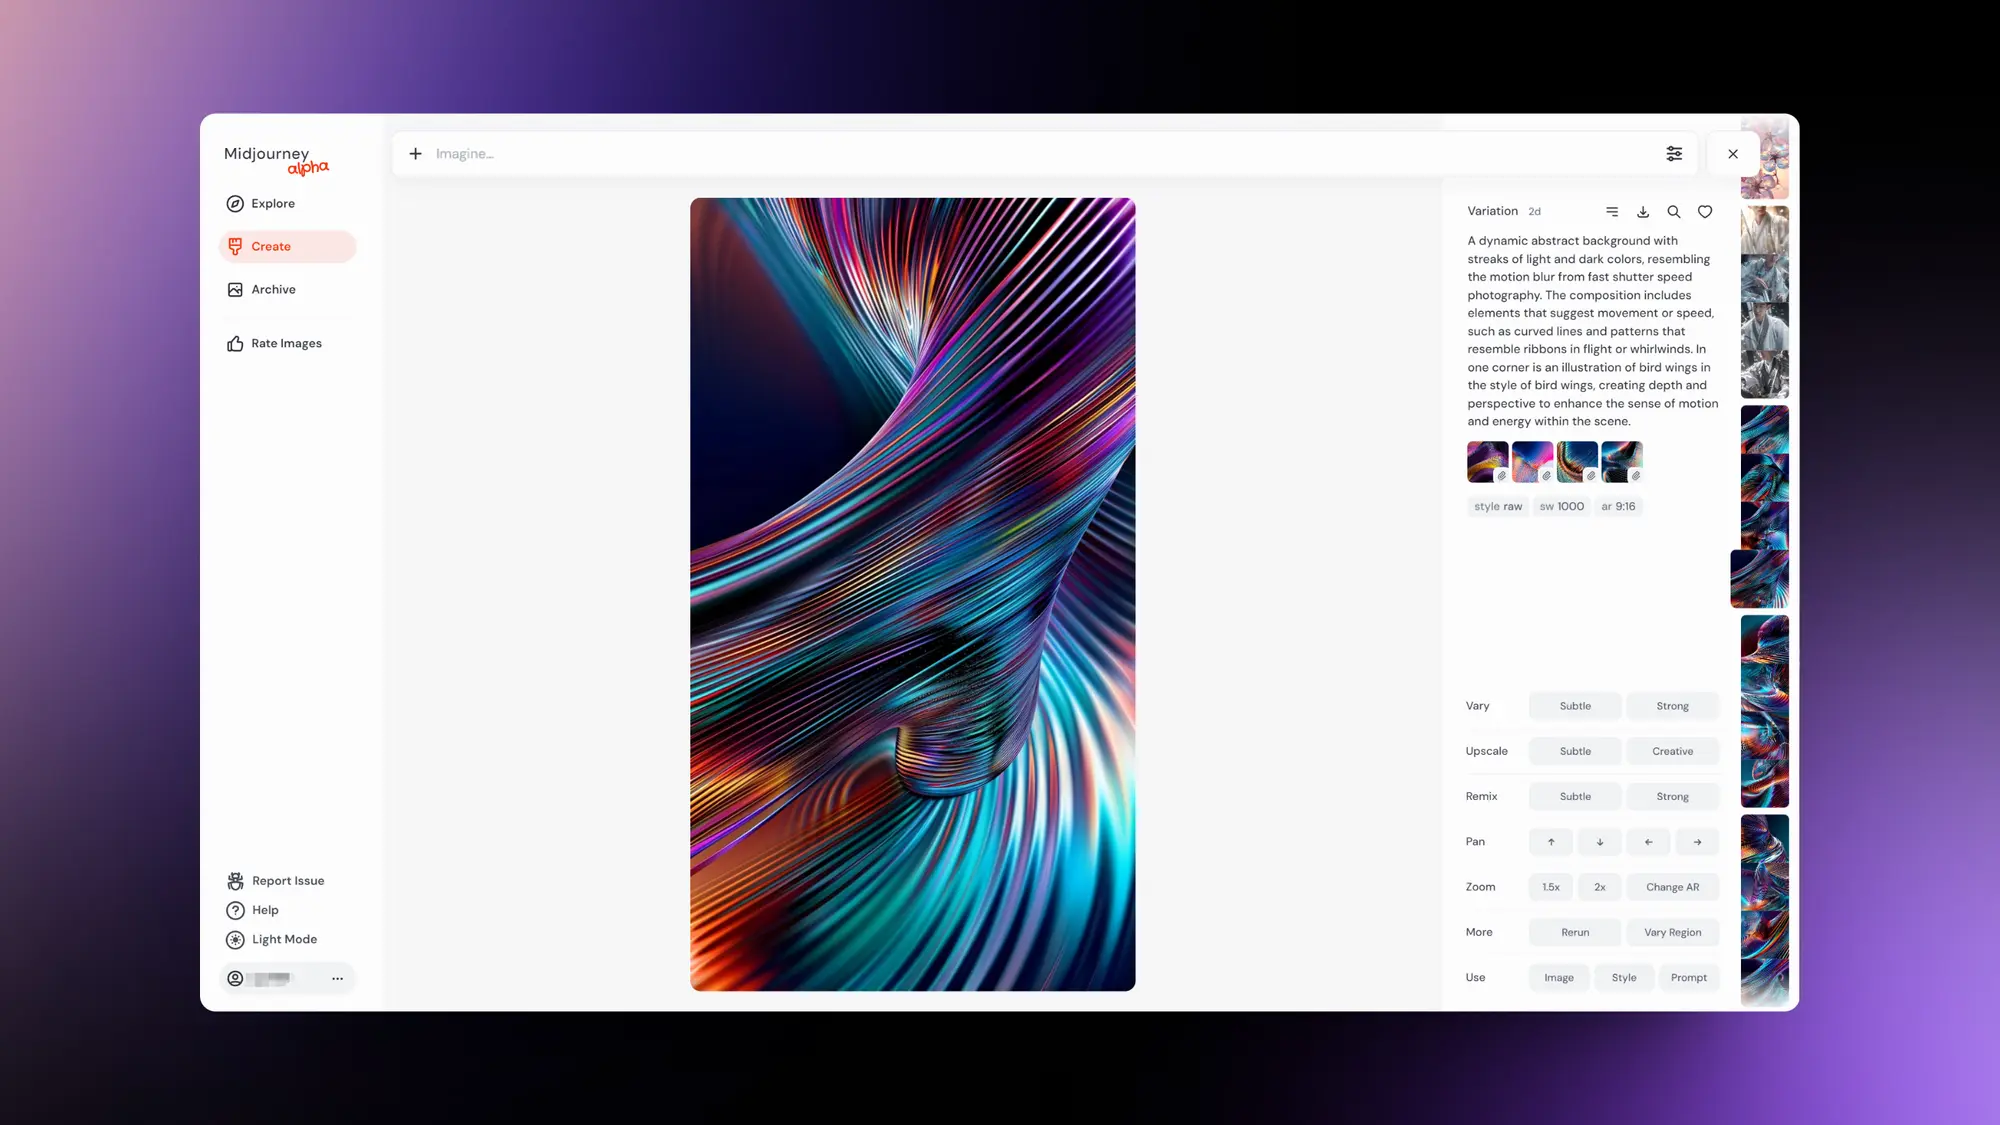Open the second style reference thumbnail
2000x1125 pixels.
click(1532, 462)
